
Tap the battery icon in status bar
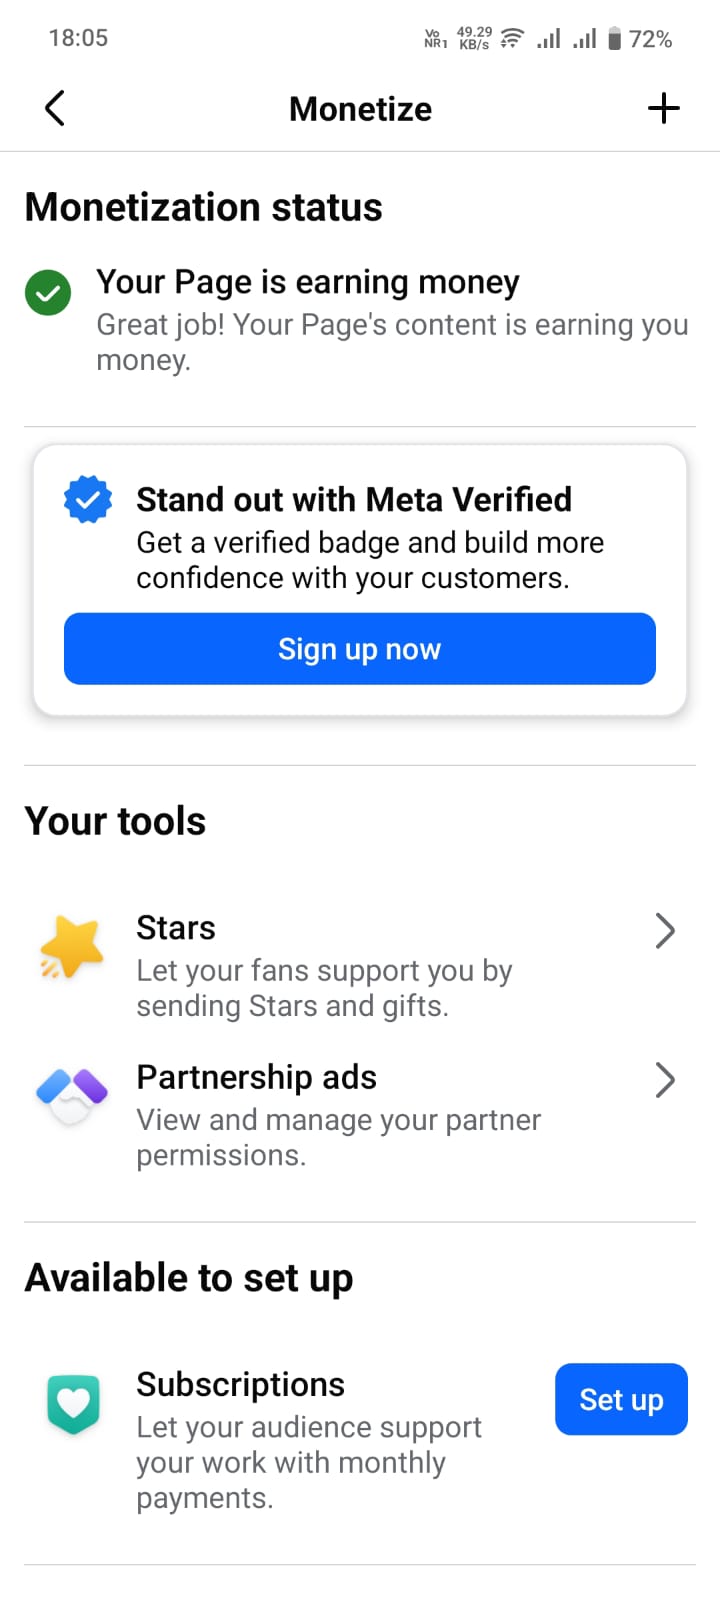615,39
